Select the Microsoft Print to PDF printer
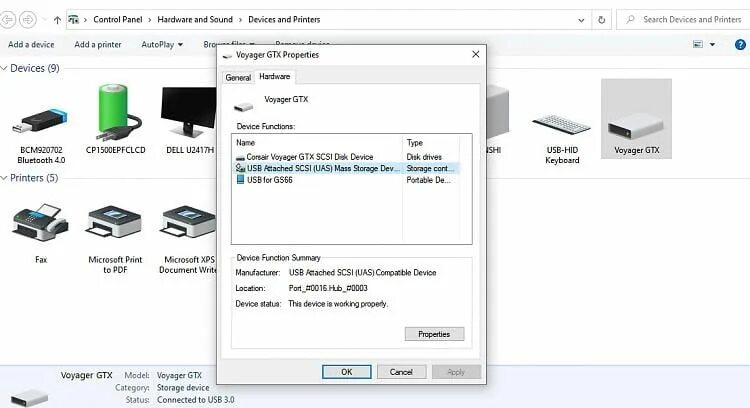The height and width of the screenshot is (408, 750). point(115,223)
